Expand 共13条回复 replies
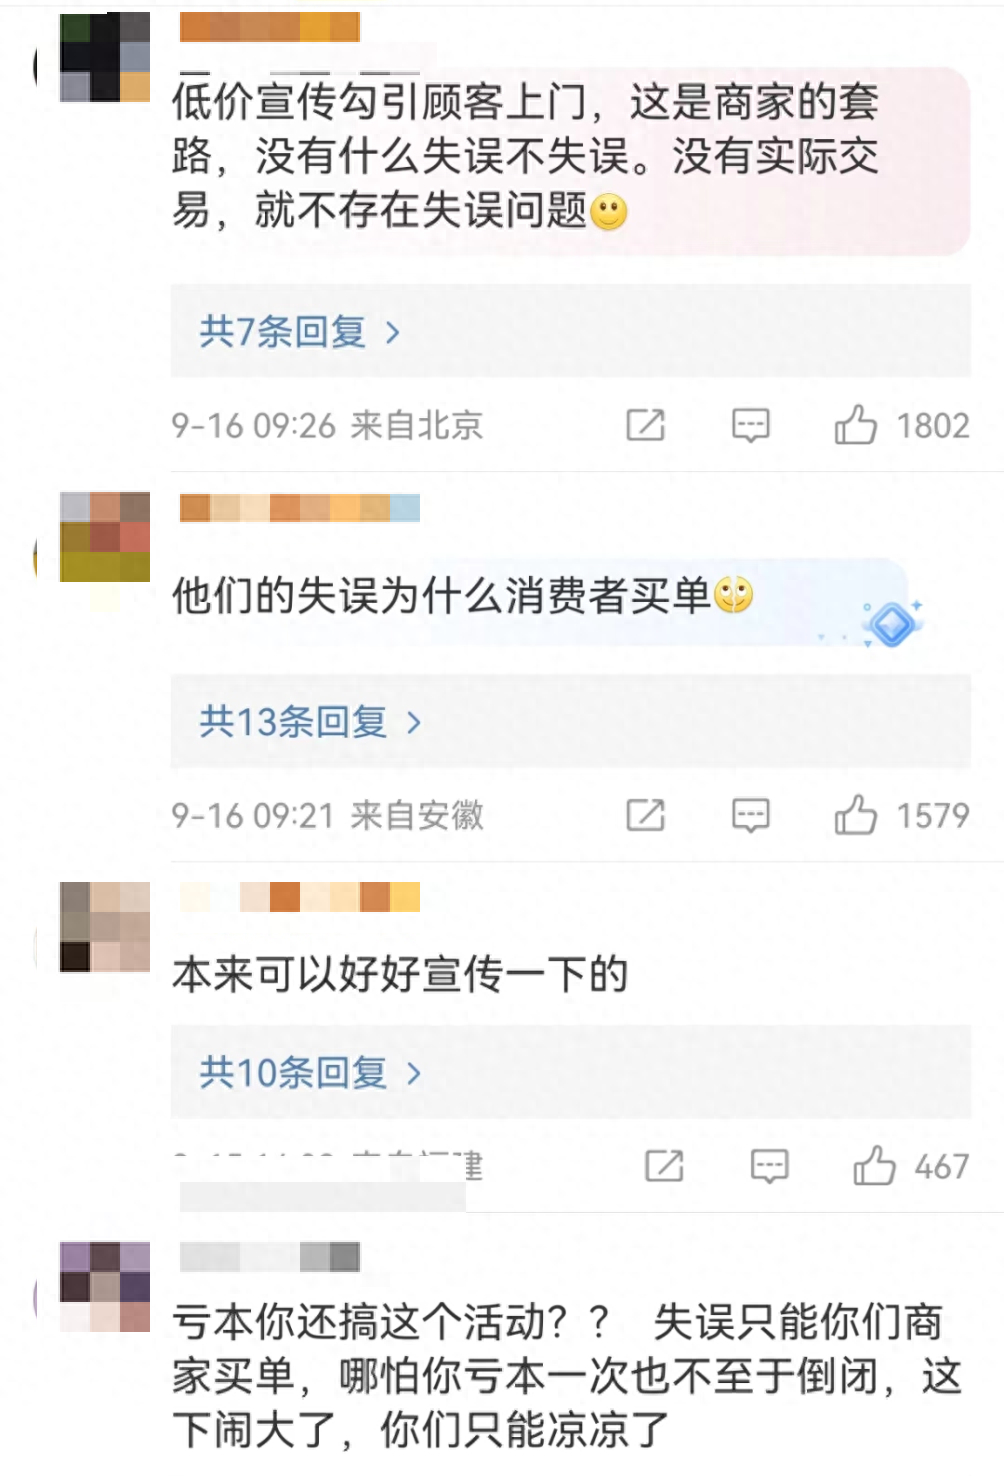This screenshot has width=1004, height=1476. [310, 721]
